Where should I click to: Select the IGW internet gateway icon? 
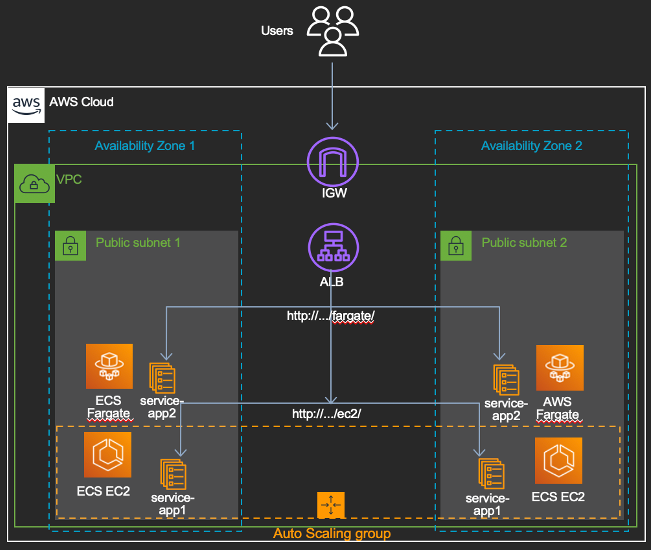point(333,162)
